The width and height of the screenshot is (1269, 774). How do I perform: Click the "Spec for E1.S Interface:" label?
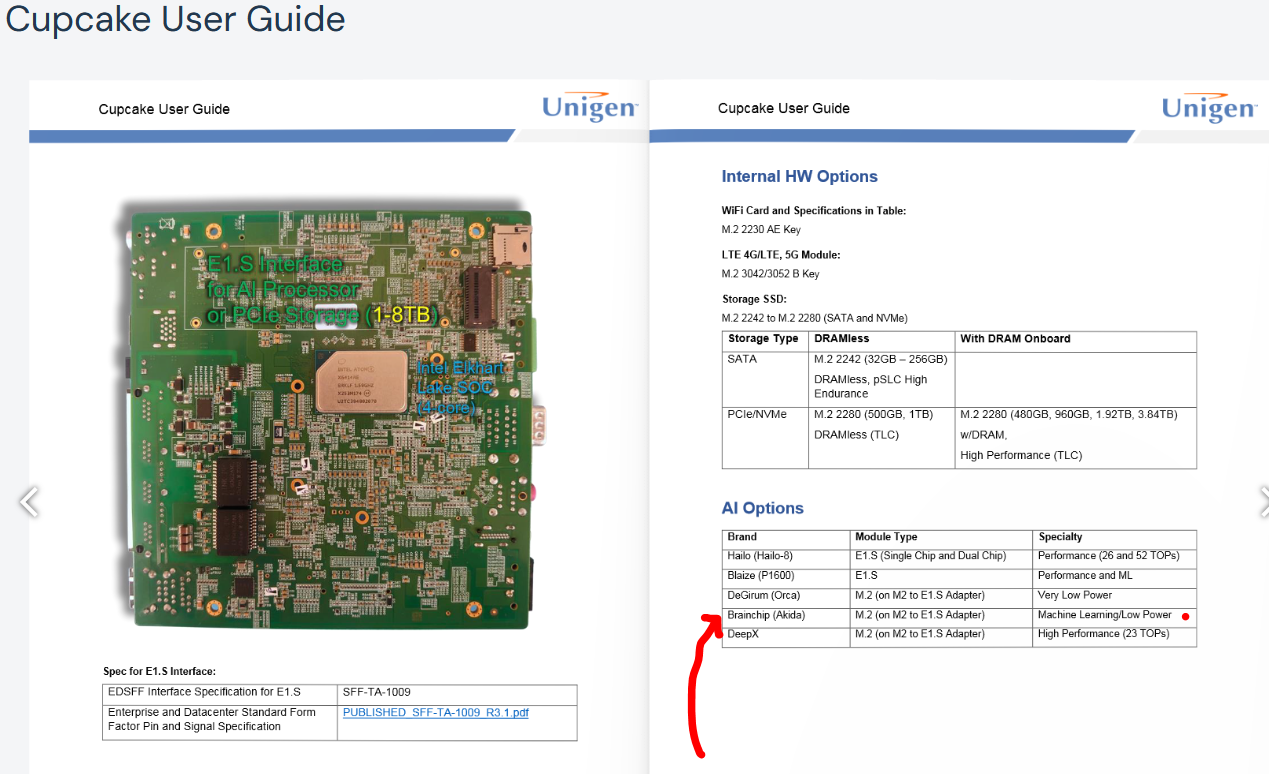[x=160, y=671]
